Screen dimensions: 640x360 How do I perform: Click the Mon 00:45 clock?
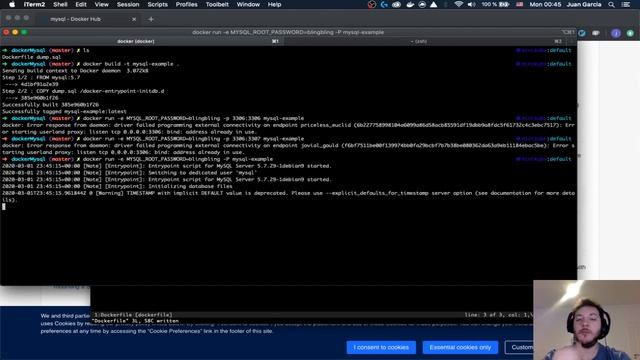click(x=545, y=4)
